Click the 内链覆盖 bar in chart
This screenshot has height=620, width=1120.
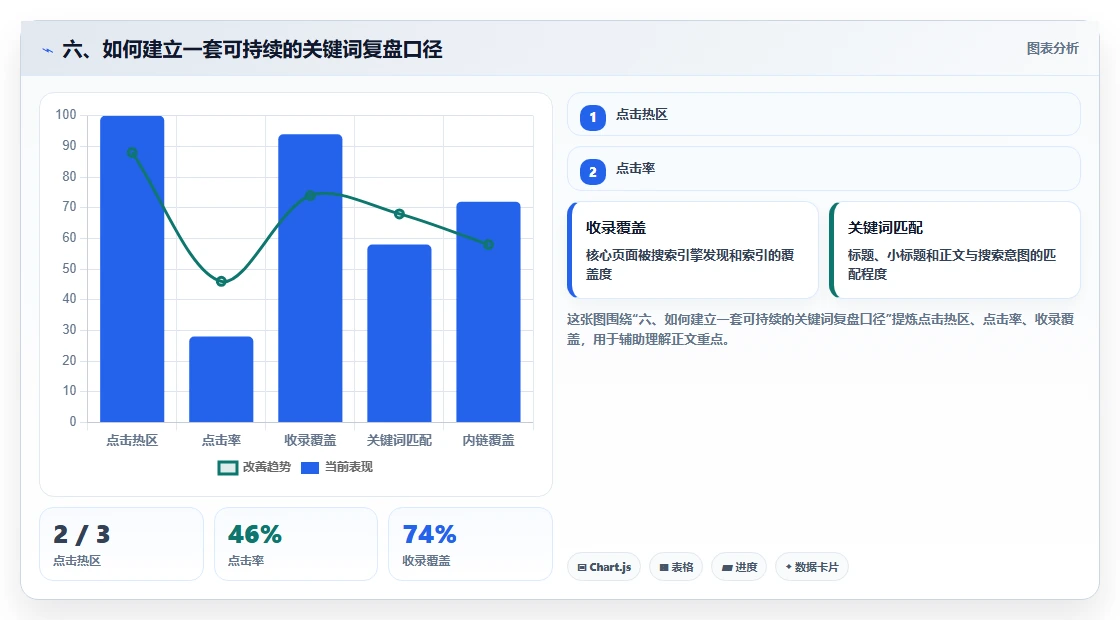489,312
